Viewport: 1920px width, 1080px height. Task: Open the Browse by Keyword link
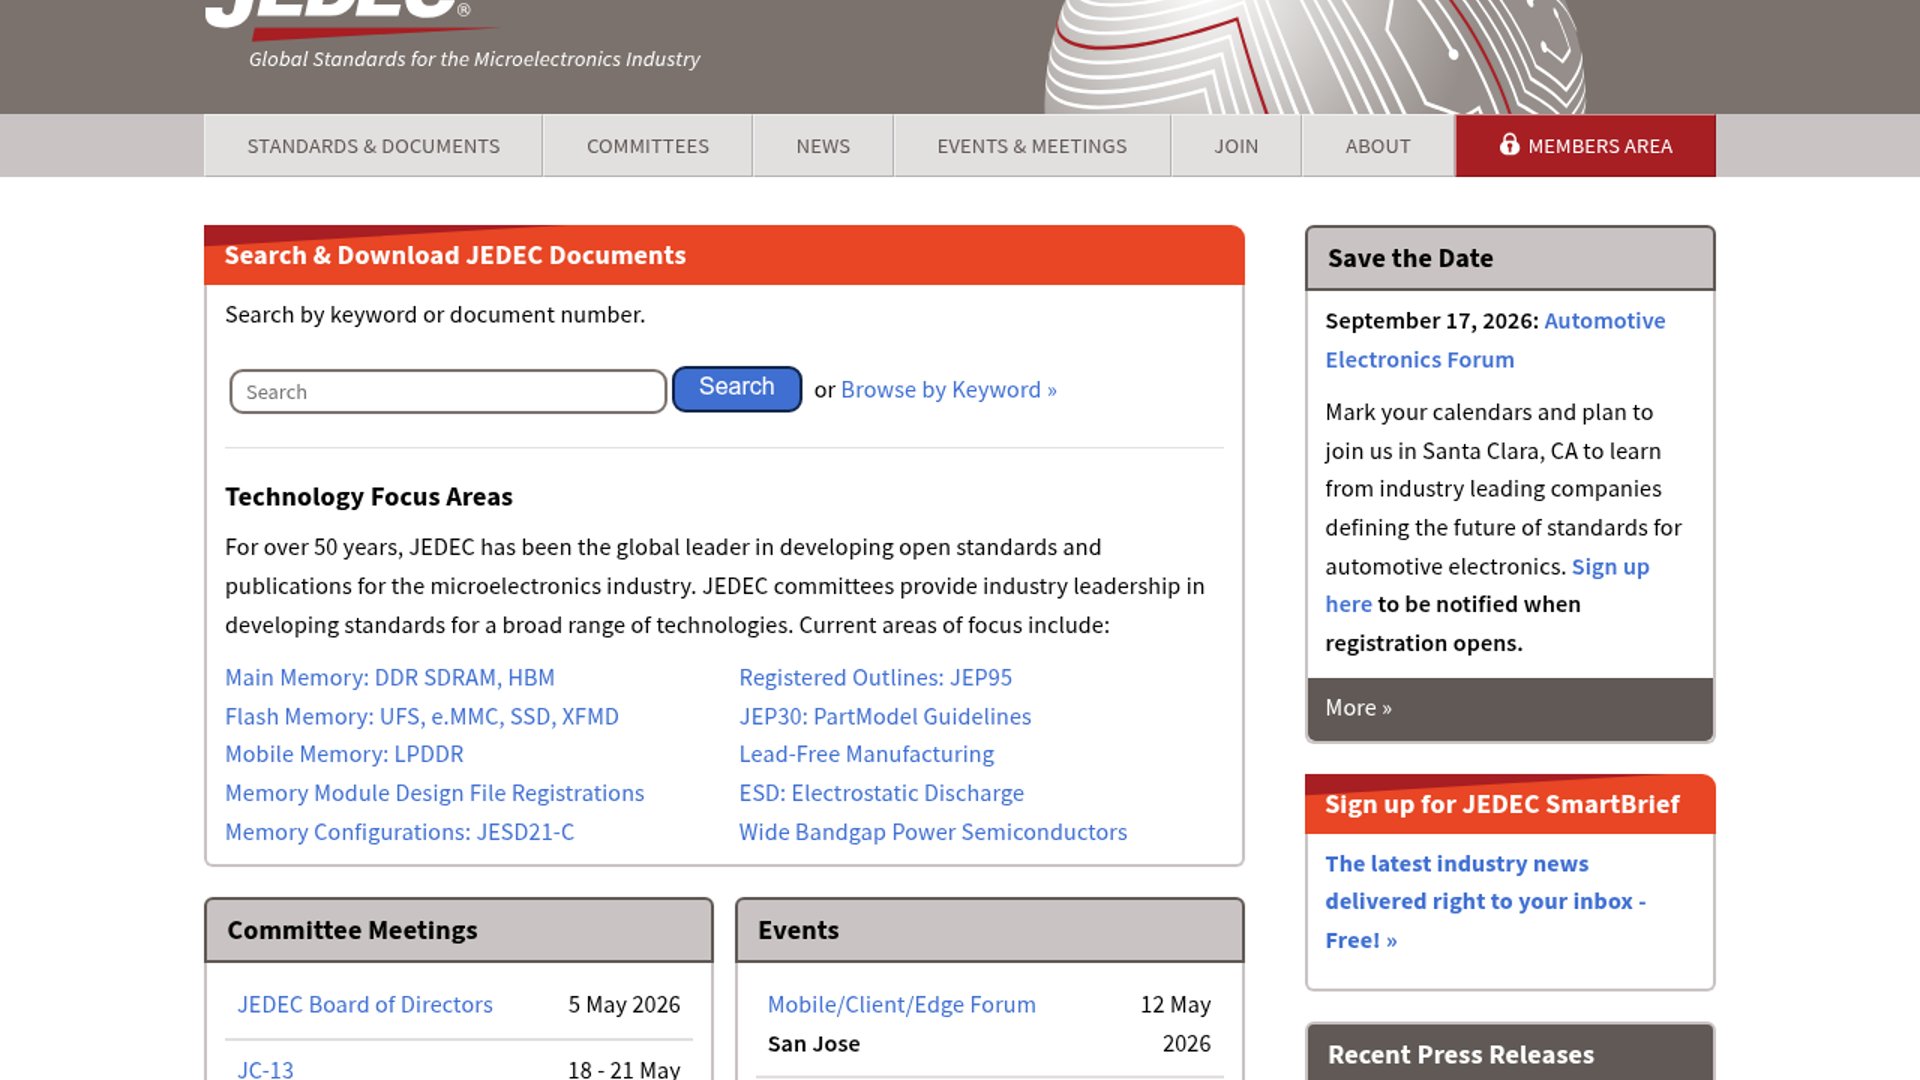click(949, 389)
